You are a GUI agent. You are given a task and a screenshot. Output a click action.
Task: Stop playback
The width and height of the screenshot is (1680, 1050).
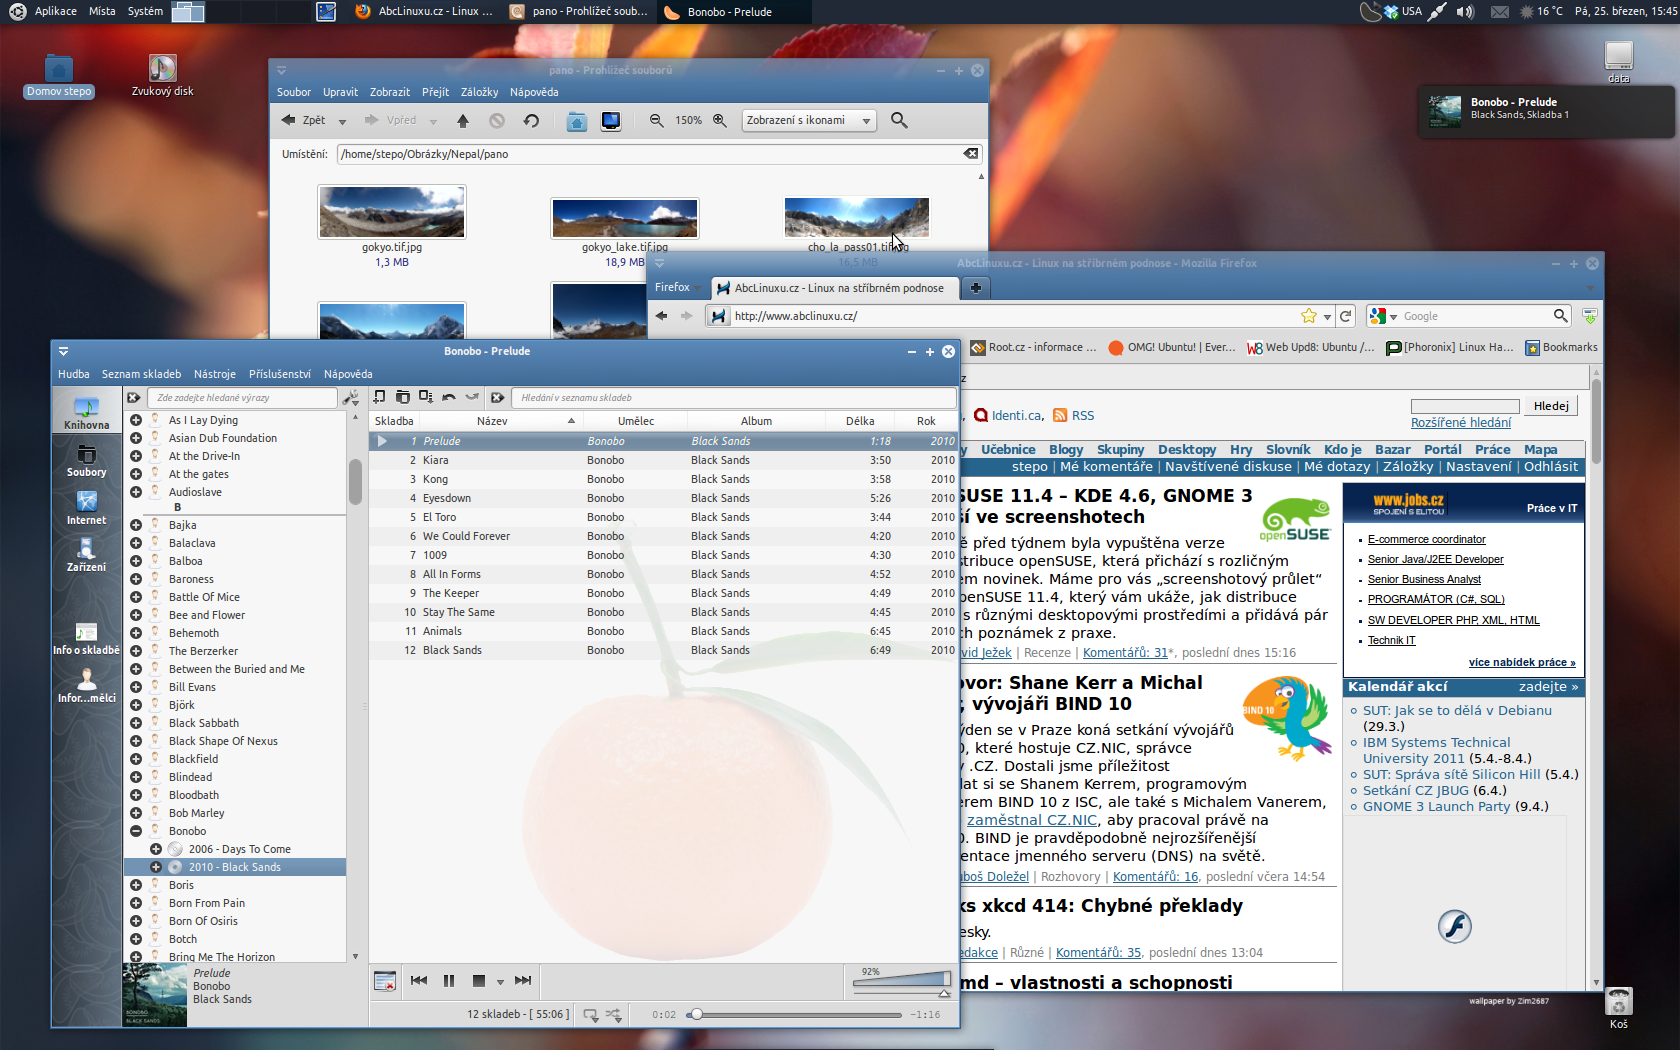click(x=479, y=981)
